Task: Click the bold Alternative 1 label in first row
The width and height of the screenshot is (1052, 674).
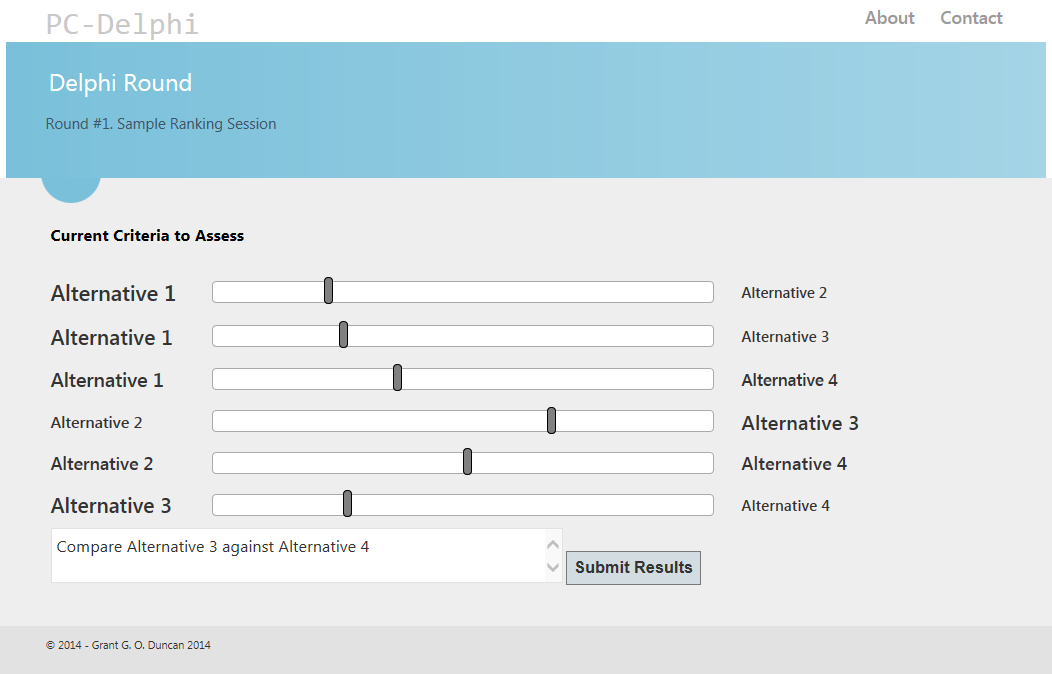Action: (112, 293)
